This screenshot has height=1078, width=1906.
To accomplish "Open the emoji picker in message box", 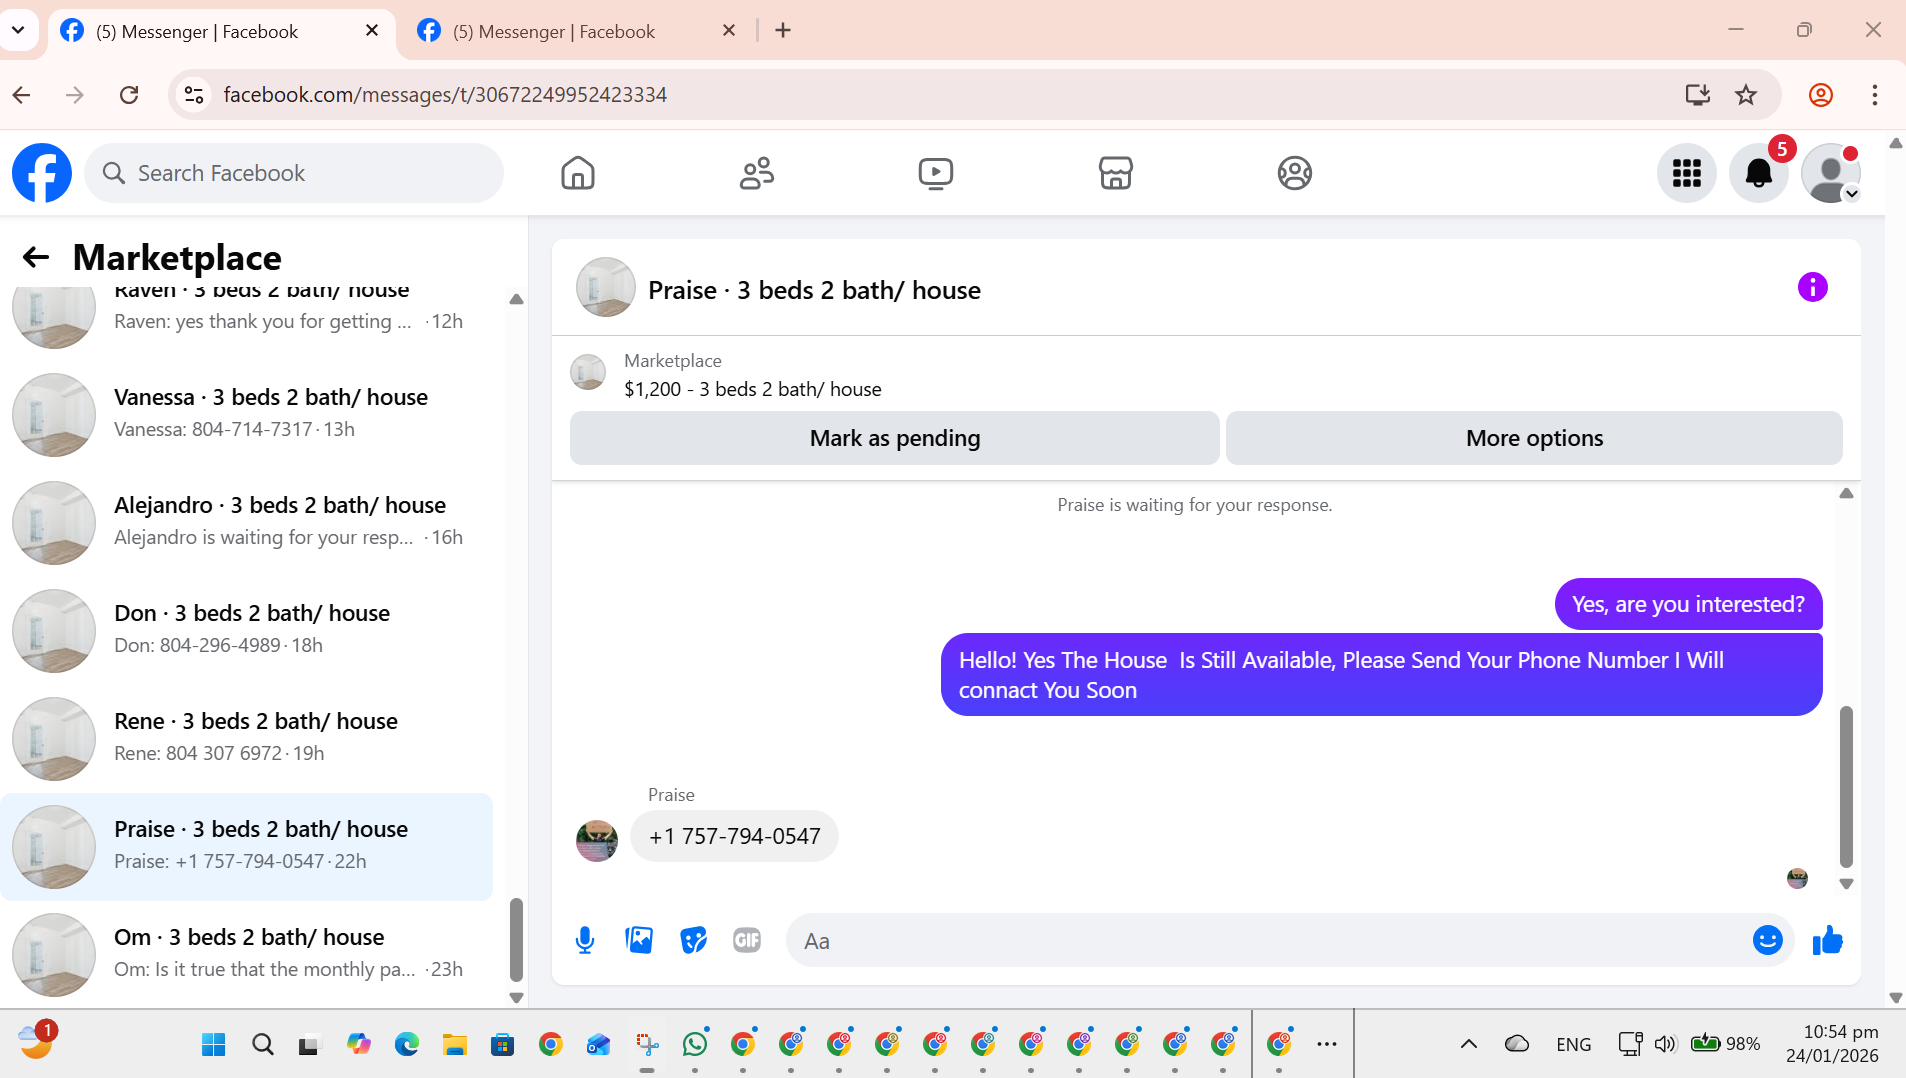I will pos(1767,940).
